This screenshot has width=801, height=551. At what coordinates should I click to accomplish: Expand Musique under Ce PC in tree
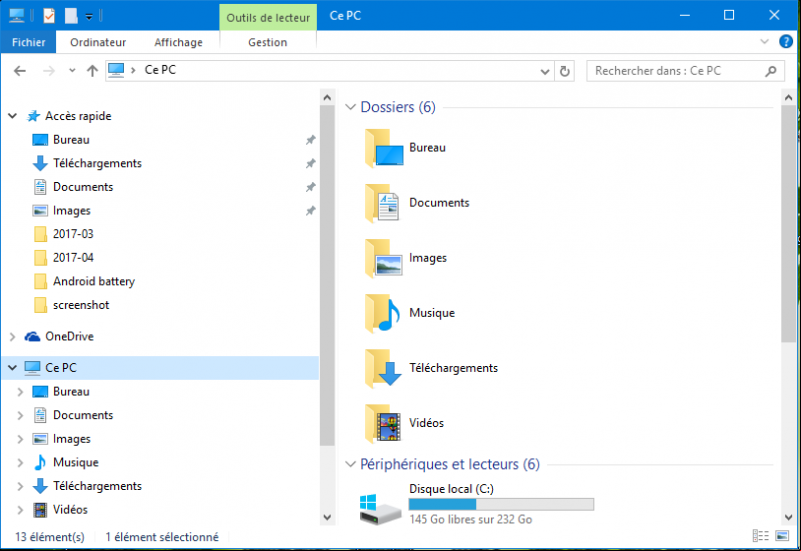click(20, 463)
